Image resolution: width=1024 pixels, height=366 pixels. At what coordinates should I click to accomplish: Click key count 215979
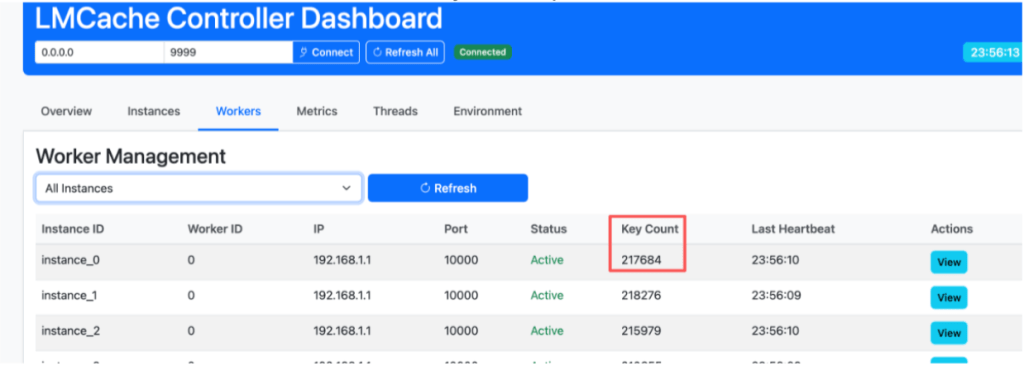641,331
